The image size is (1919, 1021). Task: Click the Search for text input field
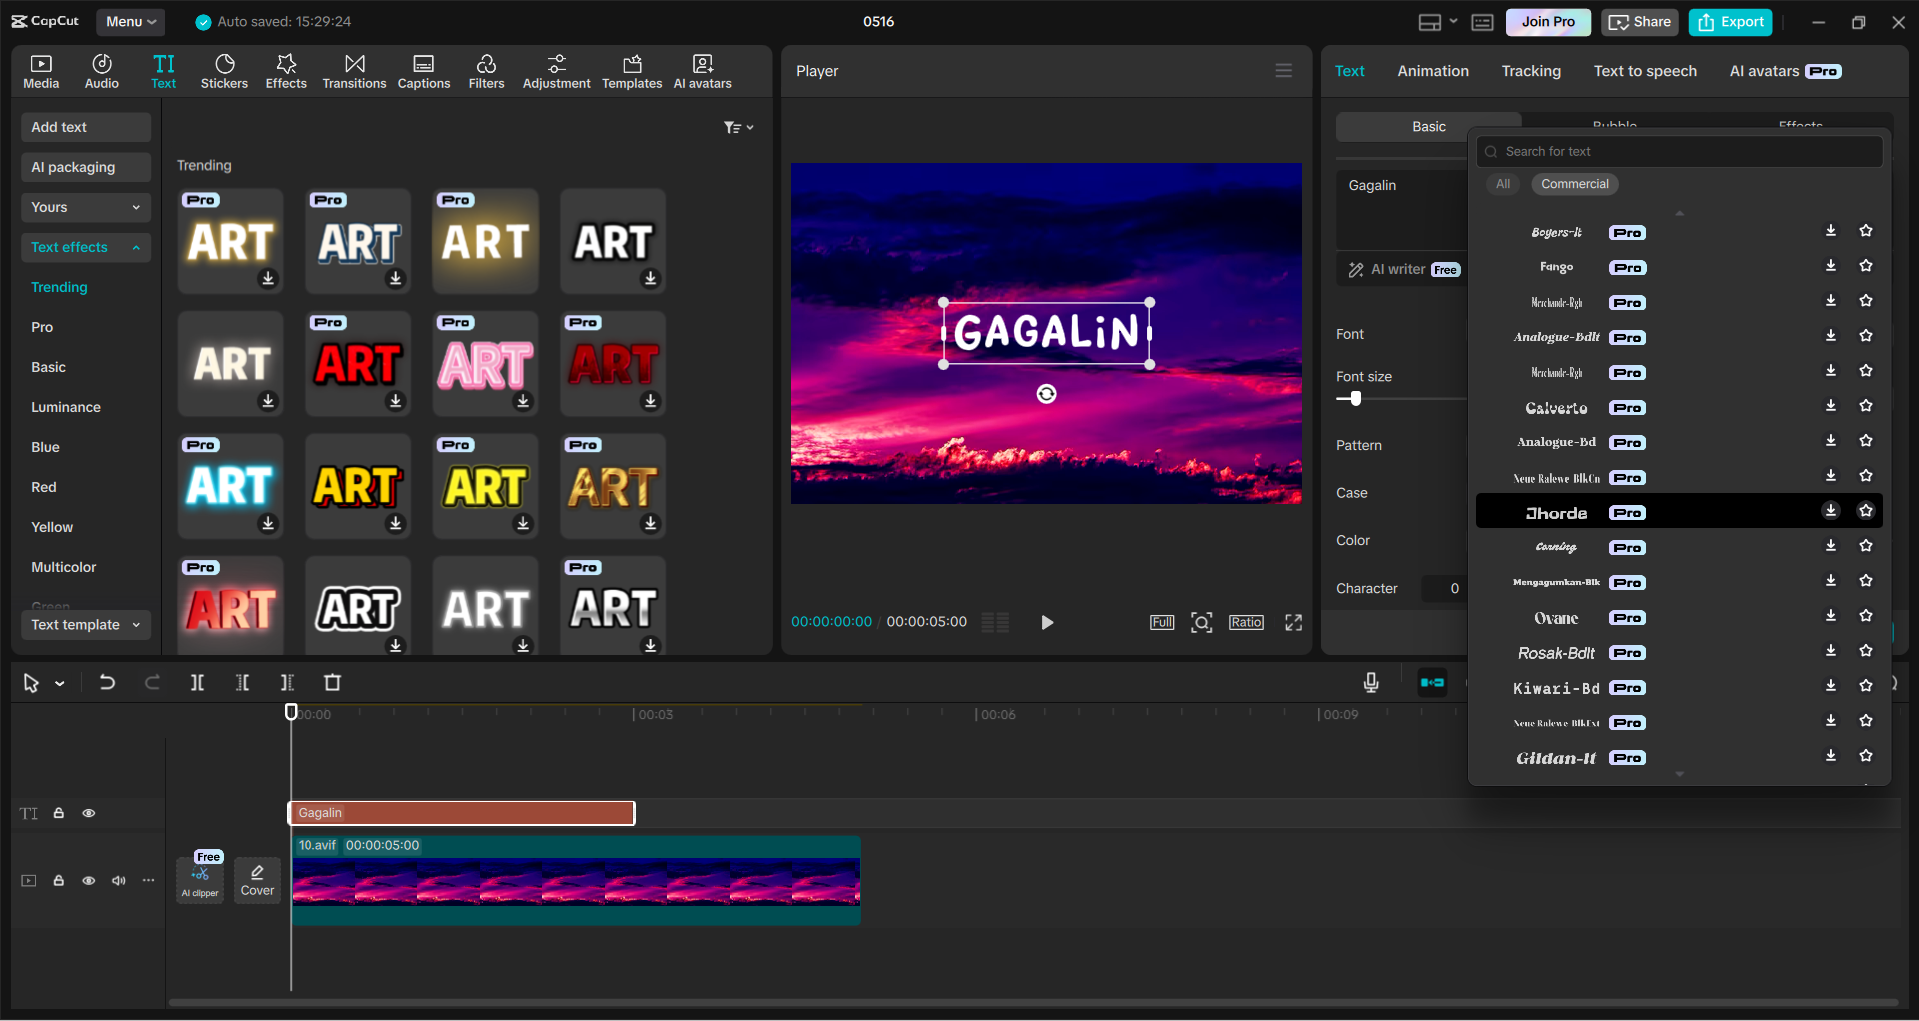coord(1680,151)
